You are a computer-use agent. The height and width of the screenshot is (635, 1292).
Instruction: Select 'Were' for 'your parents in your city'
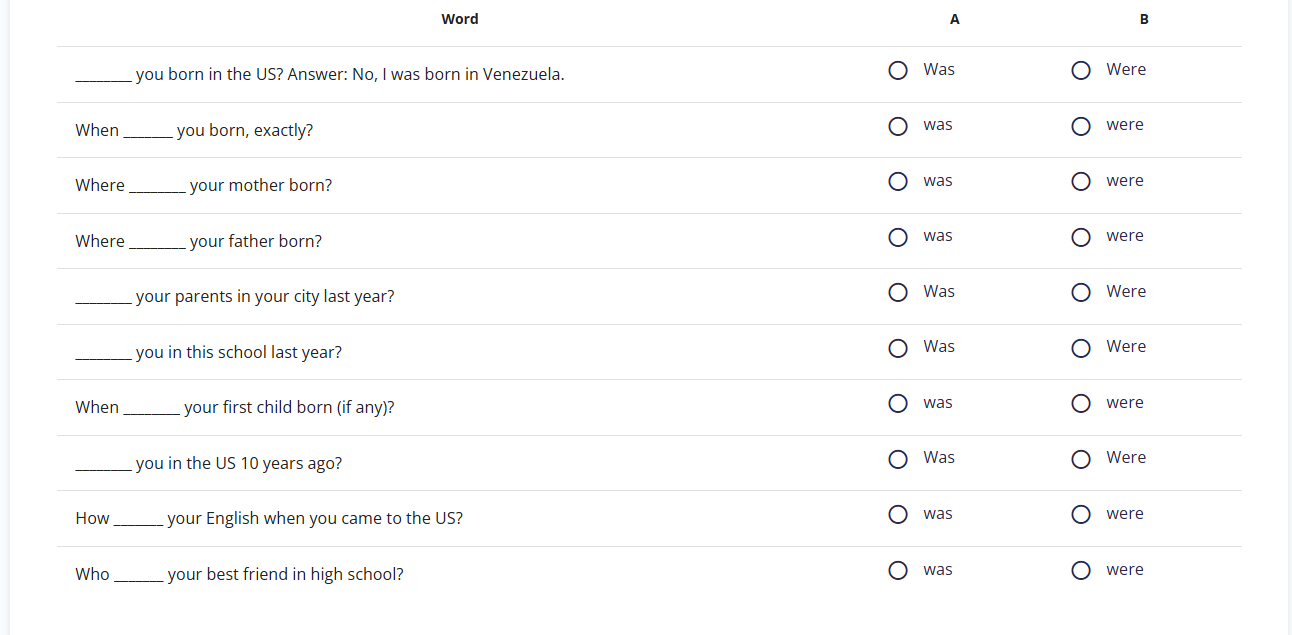click(1081, 292)
